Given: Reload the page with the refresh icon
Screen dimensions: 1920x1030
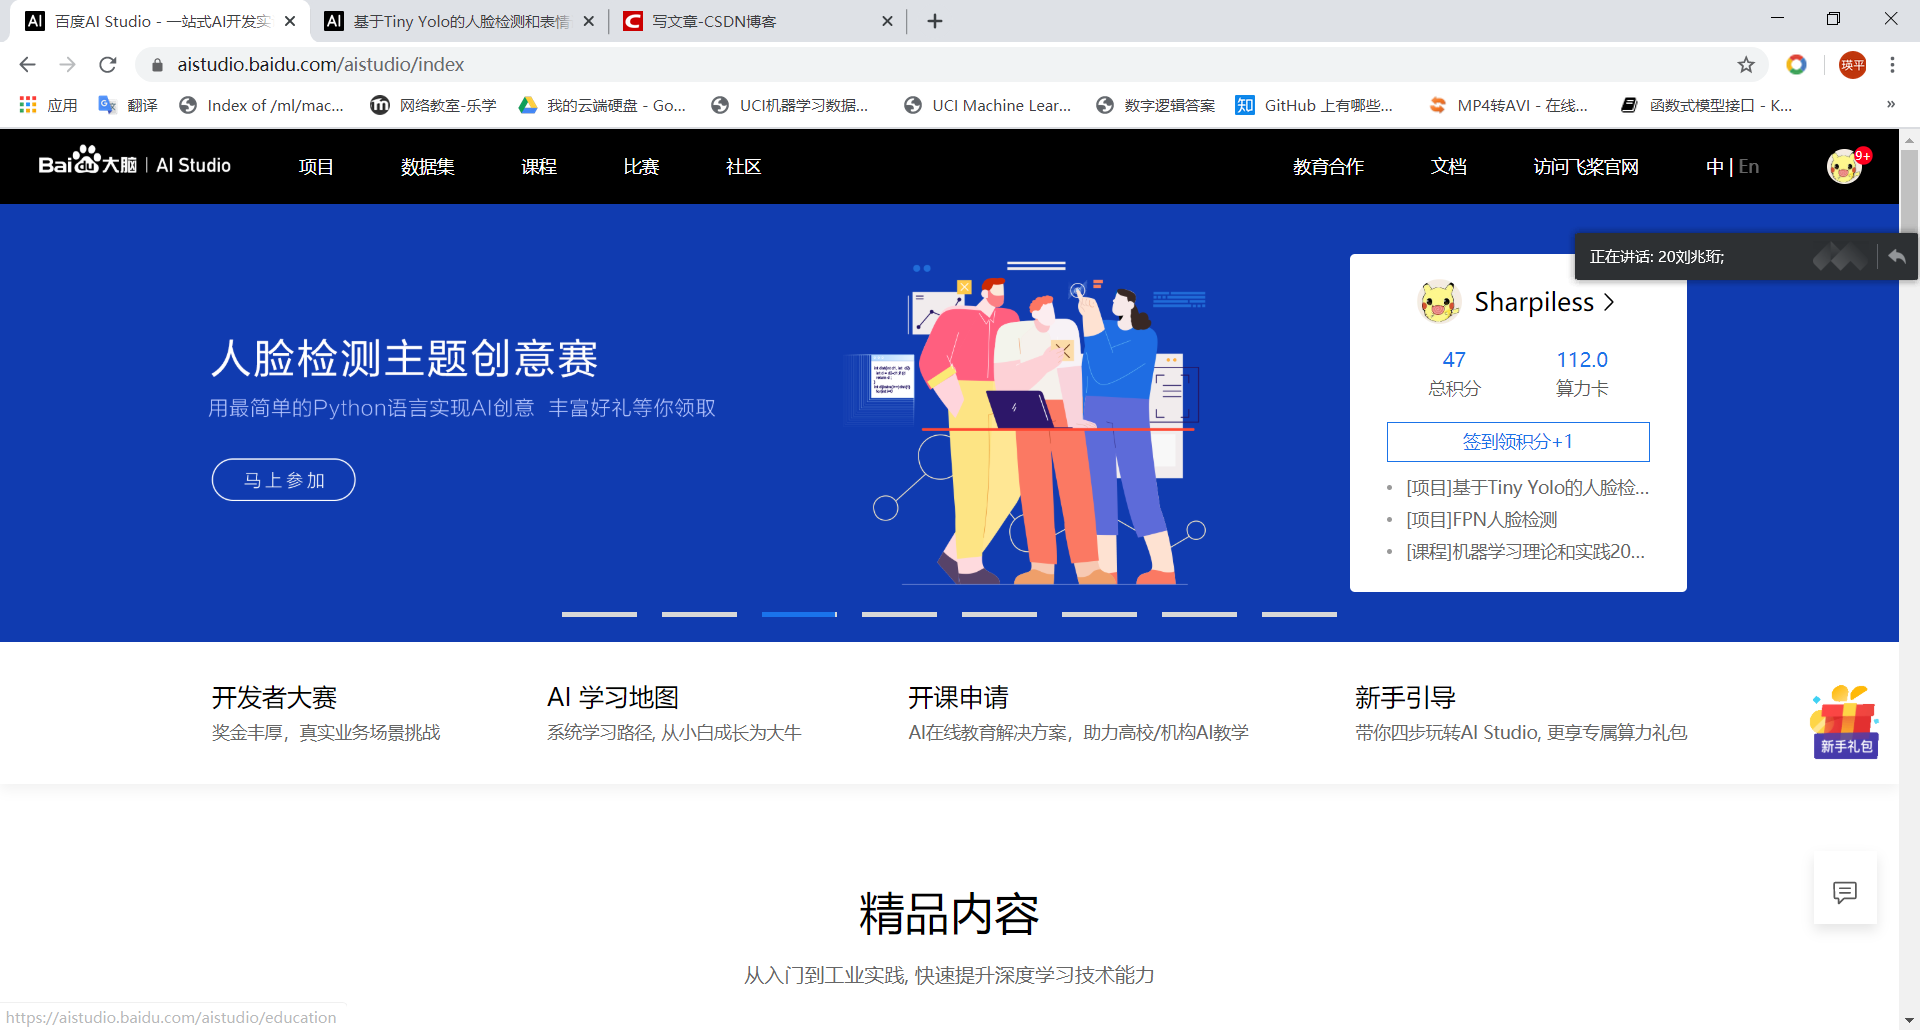Looking at the screenshot, I should 108,65.
